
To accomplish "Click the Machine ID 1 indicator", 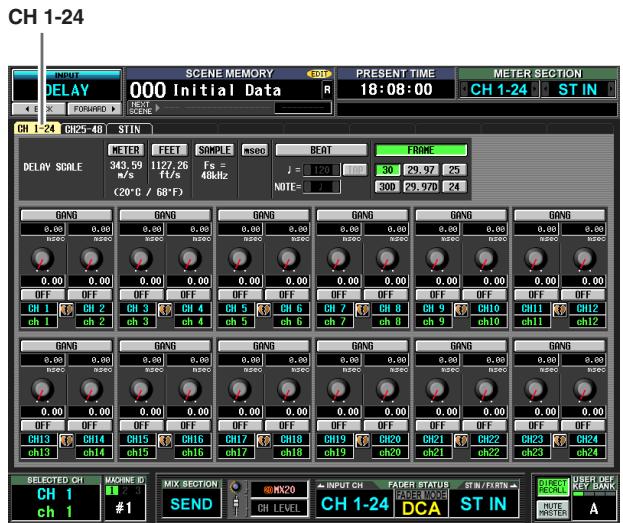I will (x=112, y=491).
